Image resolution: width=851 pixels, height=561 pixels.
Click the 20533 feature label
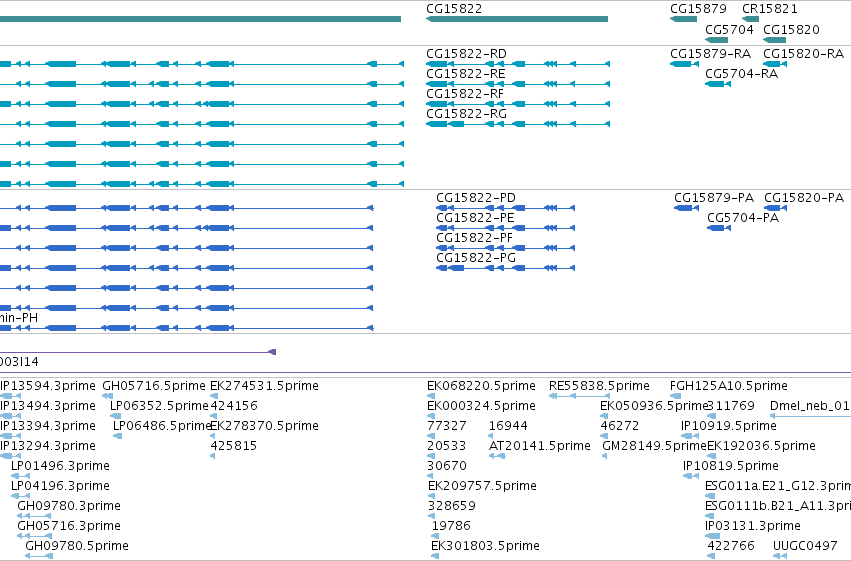tap(447, 446)
